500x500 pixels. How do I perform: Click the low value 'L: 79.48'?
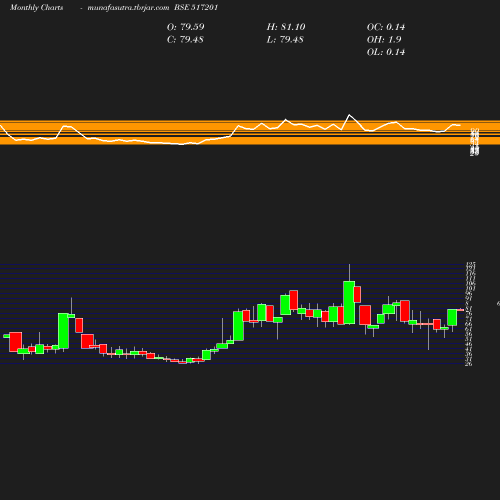pyautogui.click(x=285, y=39)
